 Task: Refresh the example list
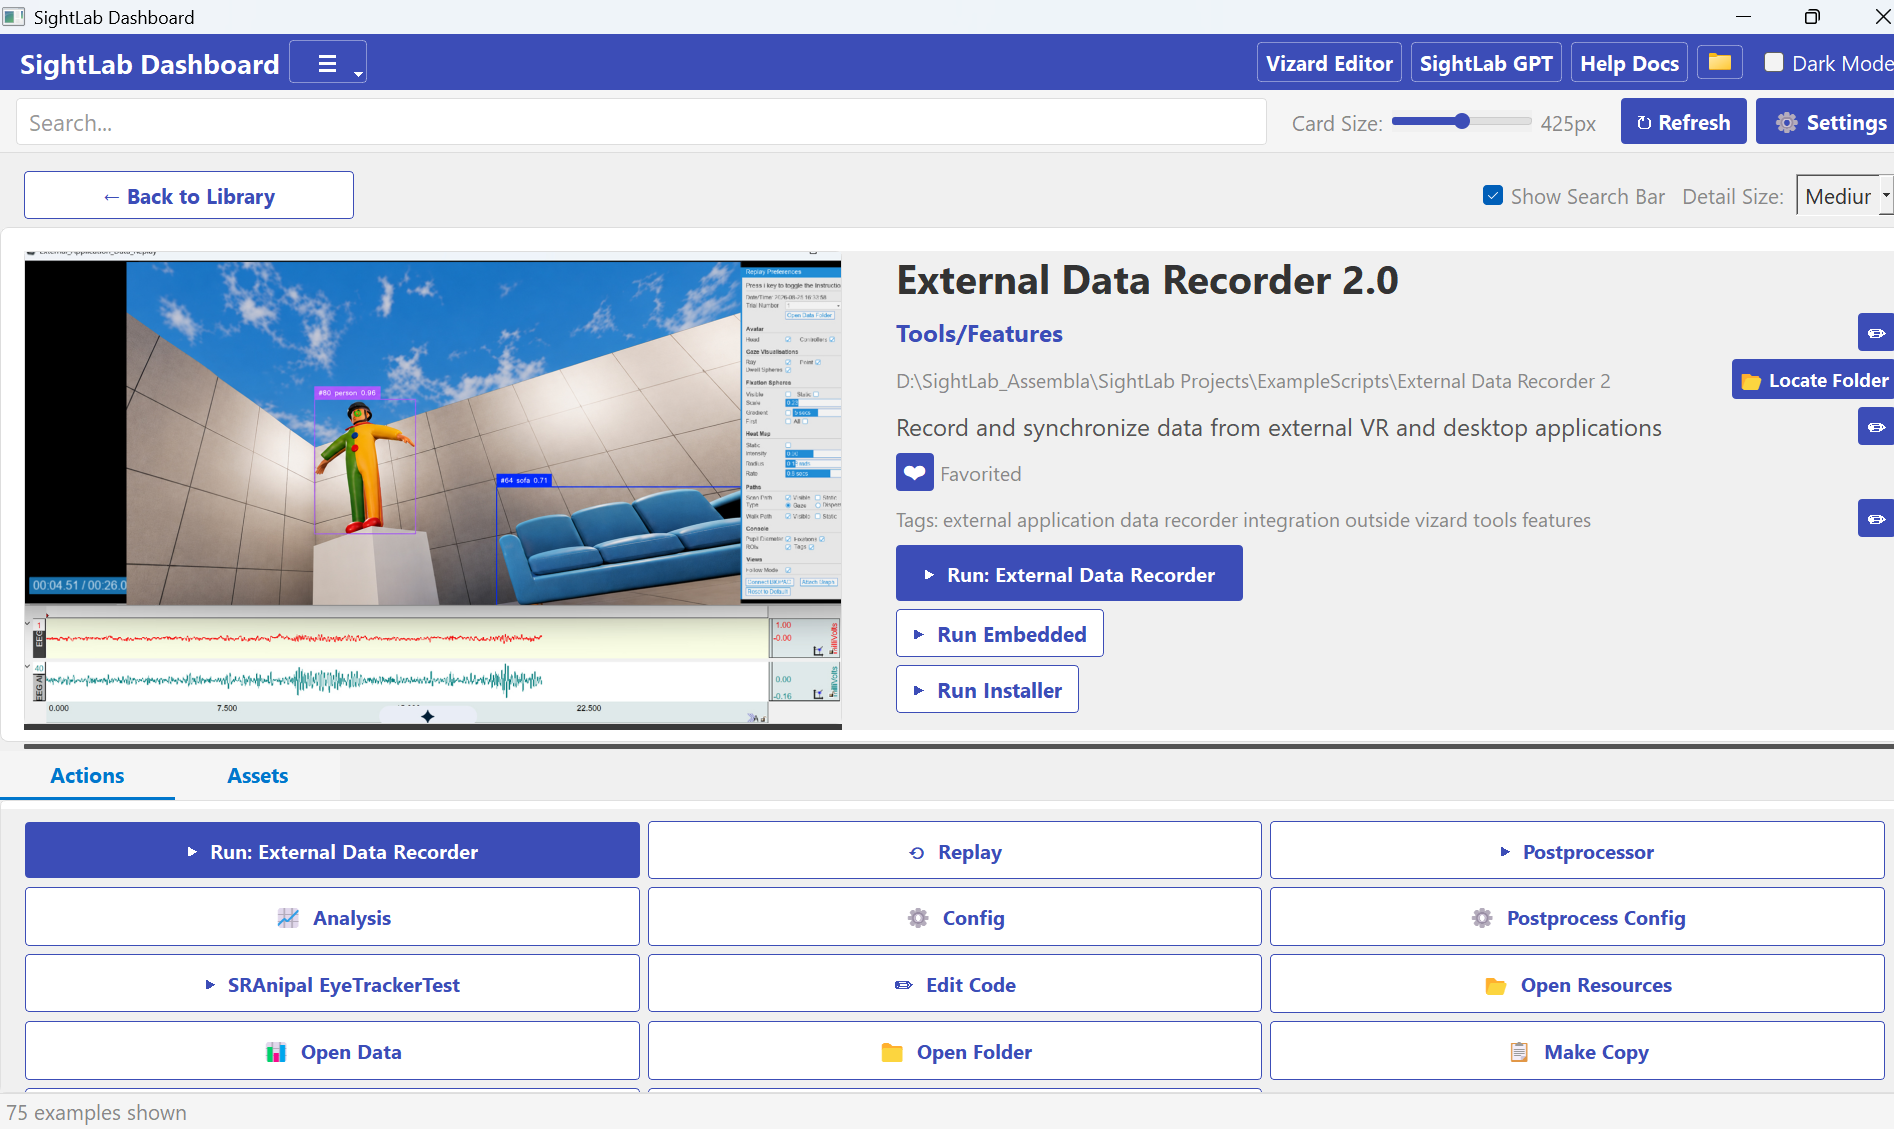click(1684, 122)
